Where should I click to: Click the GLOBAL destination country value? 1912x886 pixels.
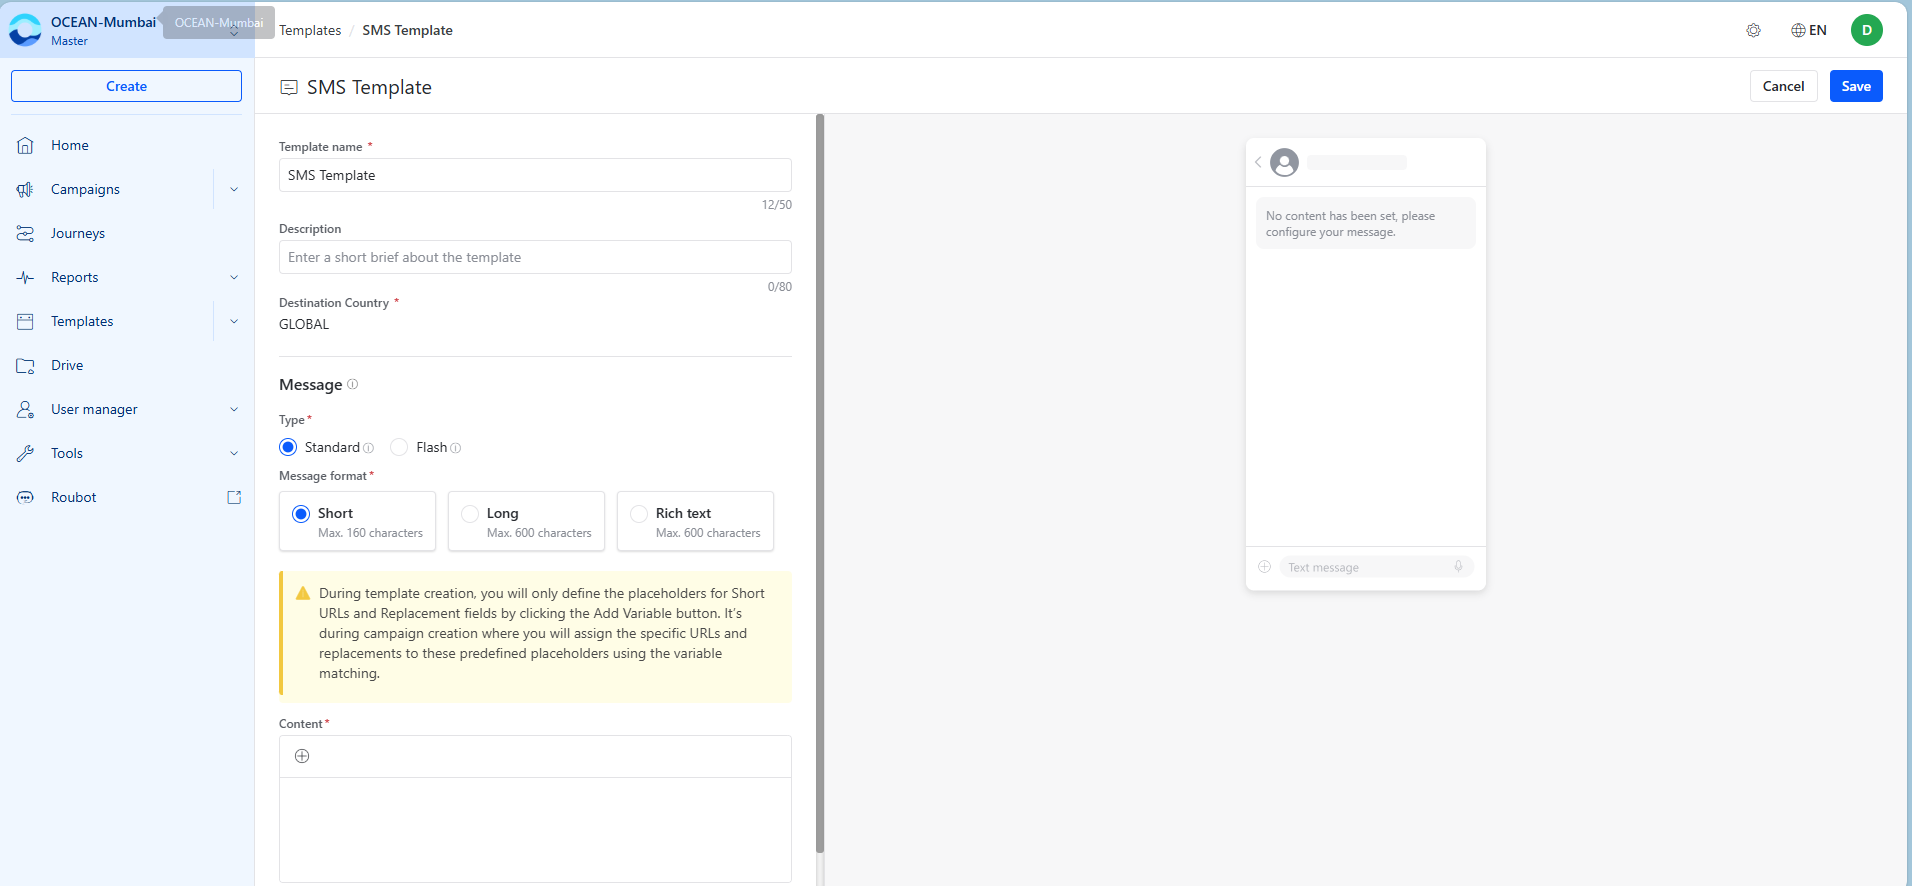(304, 324)
